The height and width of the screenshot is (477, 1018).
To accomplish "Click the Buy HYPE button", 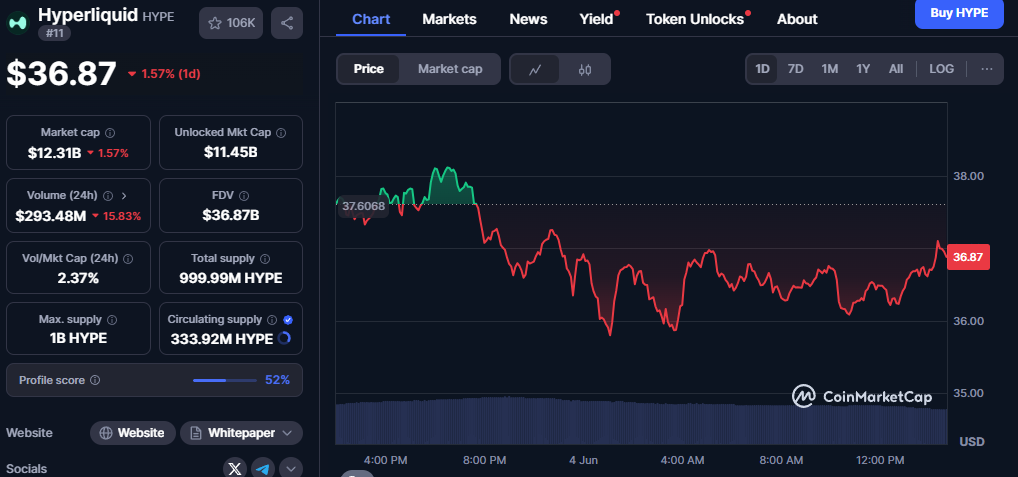I will coord(959,13).
